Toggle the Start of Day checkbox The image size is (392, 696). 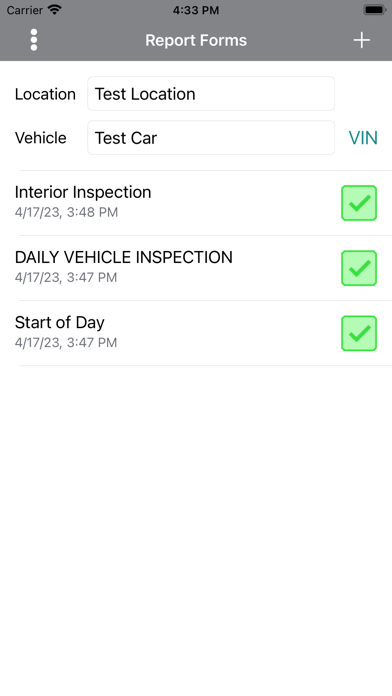(x=359, y=333)
